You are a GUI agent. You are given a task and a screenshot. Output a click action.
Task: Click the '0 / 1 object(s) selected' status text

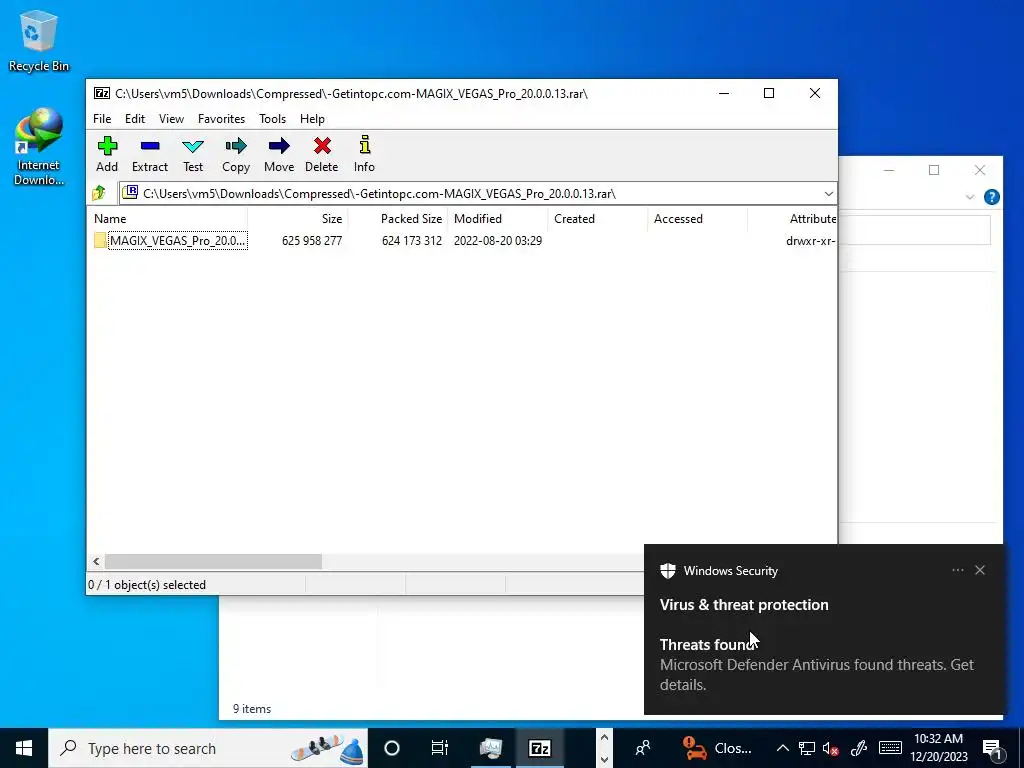147,584
